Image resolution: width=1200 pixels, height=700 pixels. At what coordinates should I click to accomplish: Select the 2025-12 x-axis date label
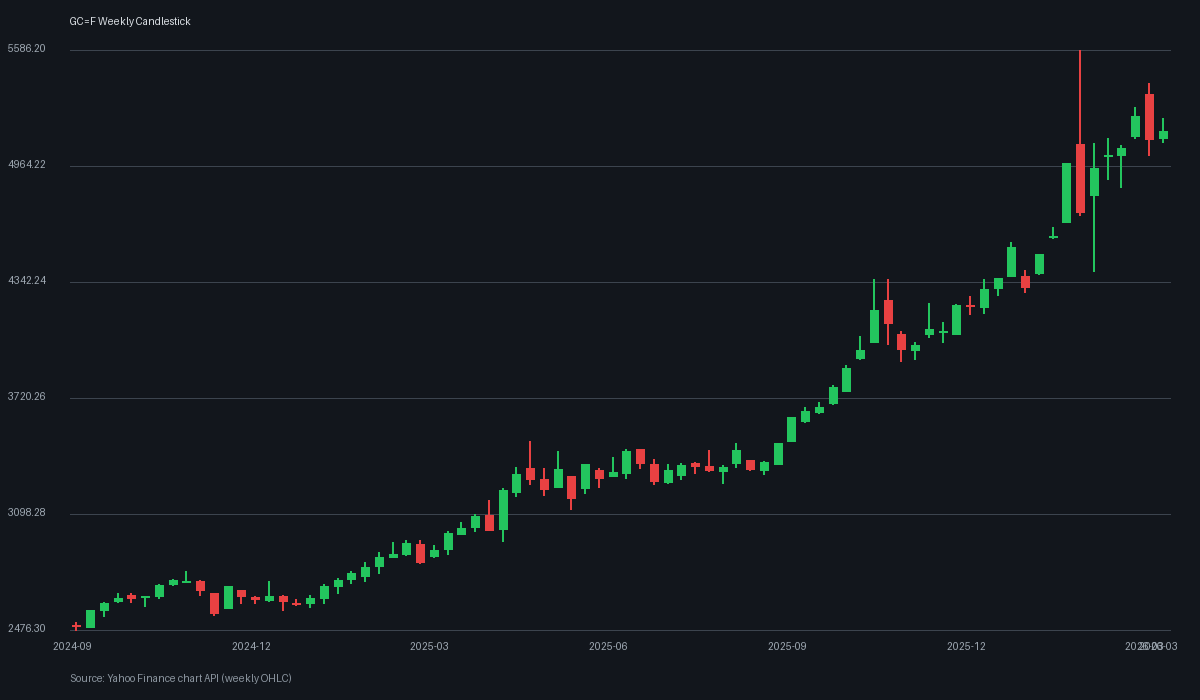tap(966, 647)
